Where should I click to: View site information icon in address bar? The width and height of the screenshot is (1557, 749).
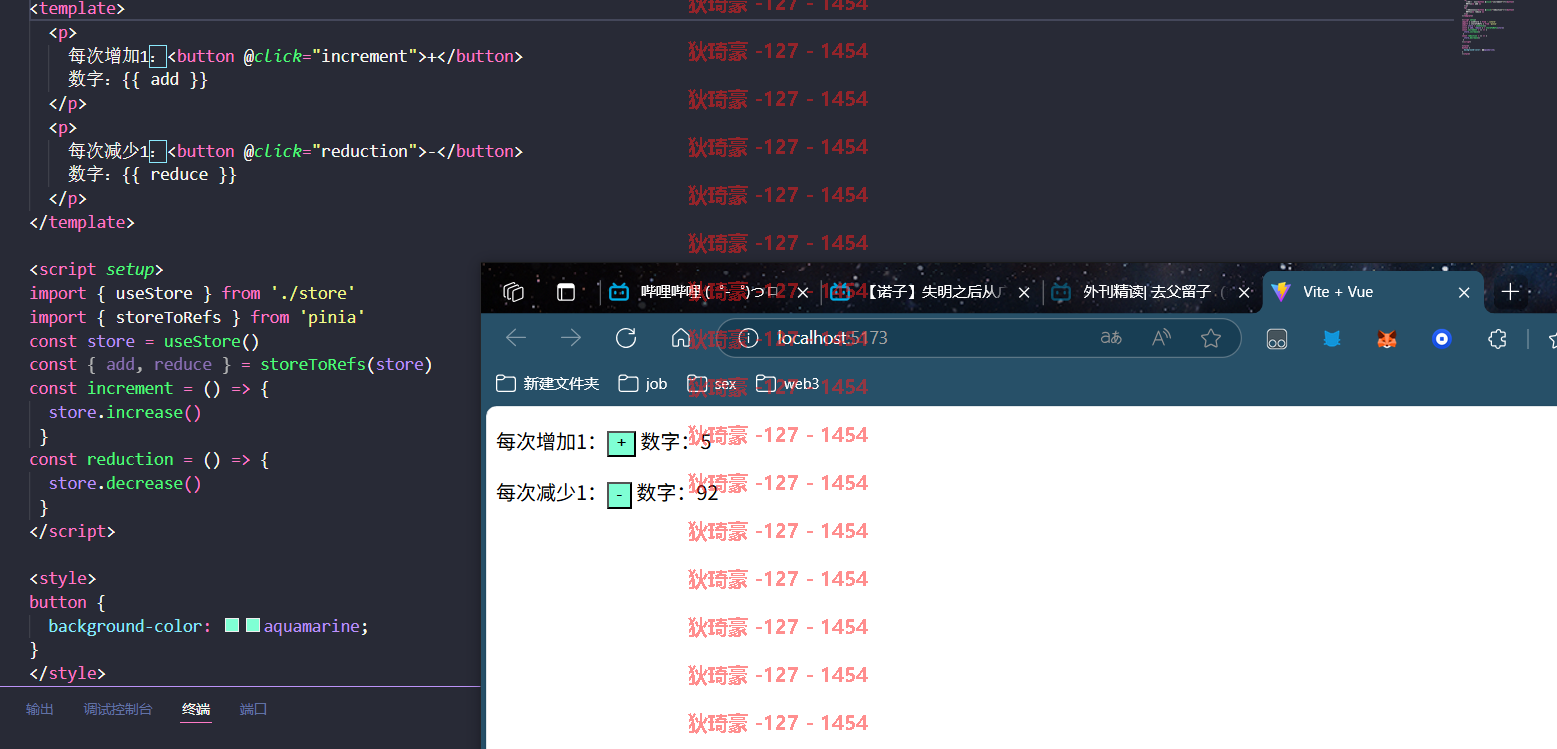click(x=748, y=338)
